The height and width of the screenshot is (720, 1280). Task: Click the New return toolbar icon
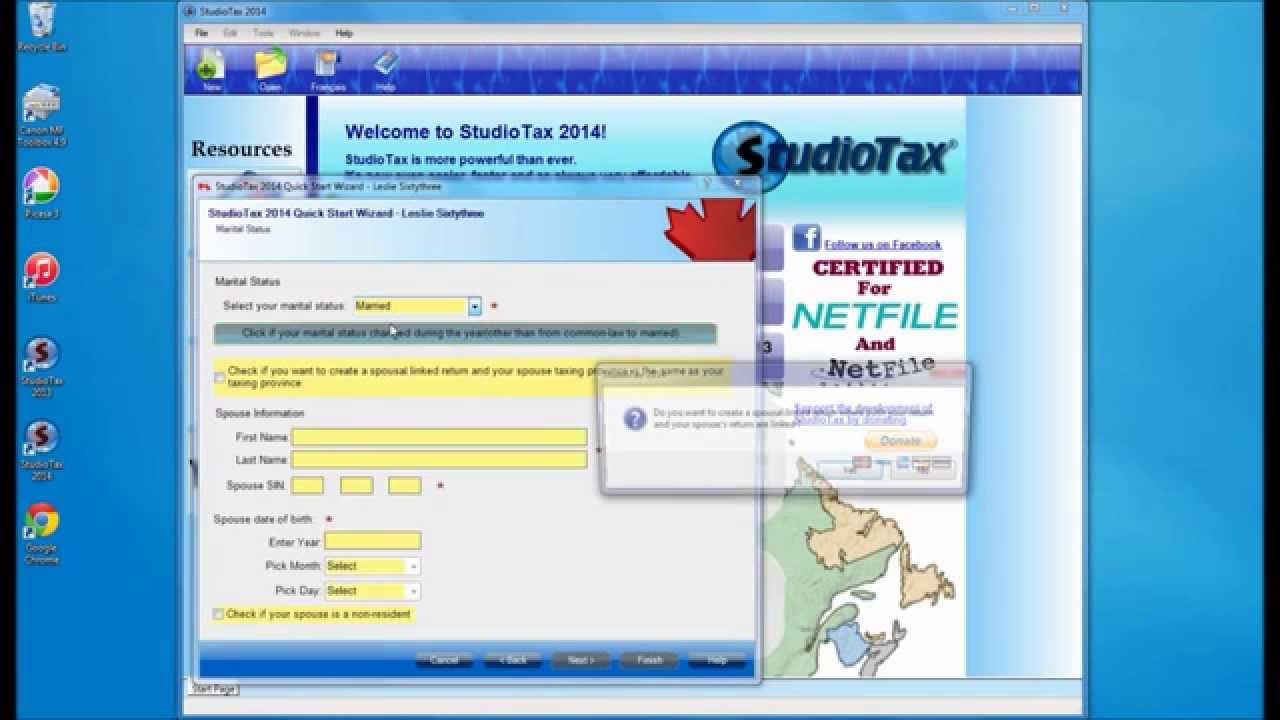point(212,70)
